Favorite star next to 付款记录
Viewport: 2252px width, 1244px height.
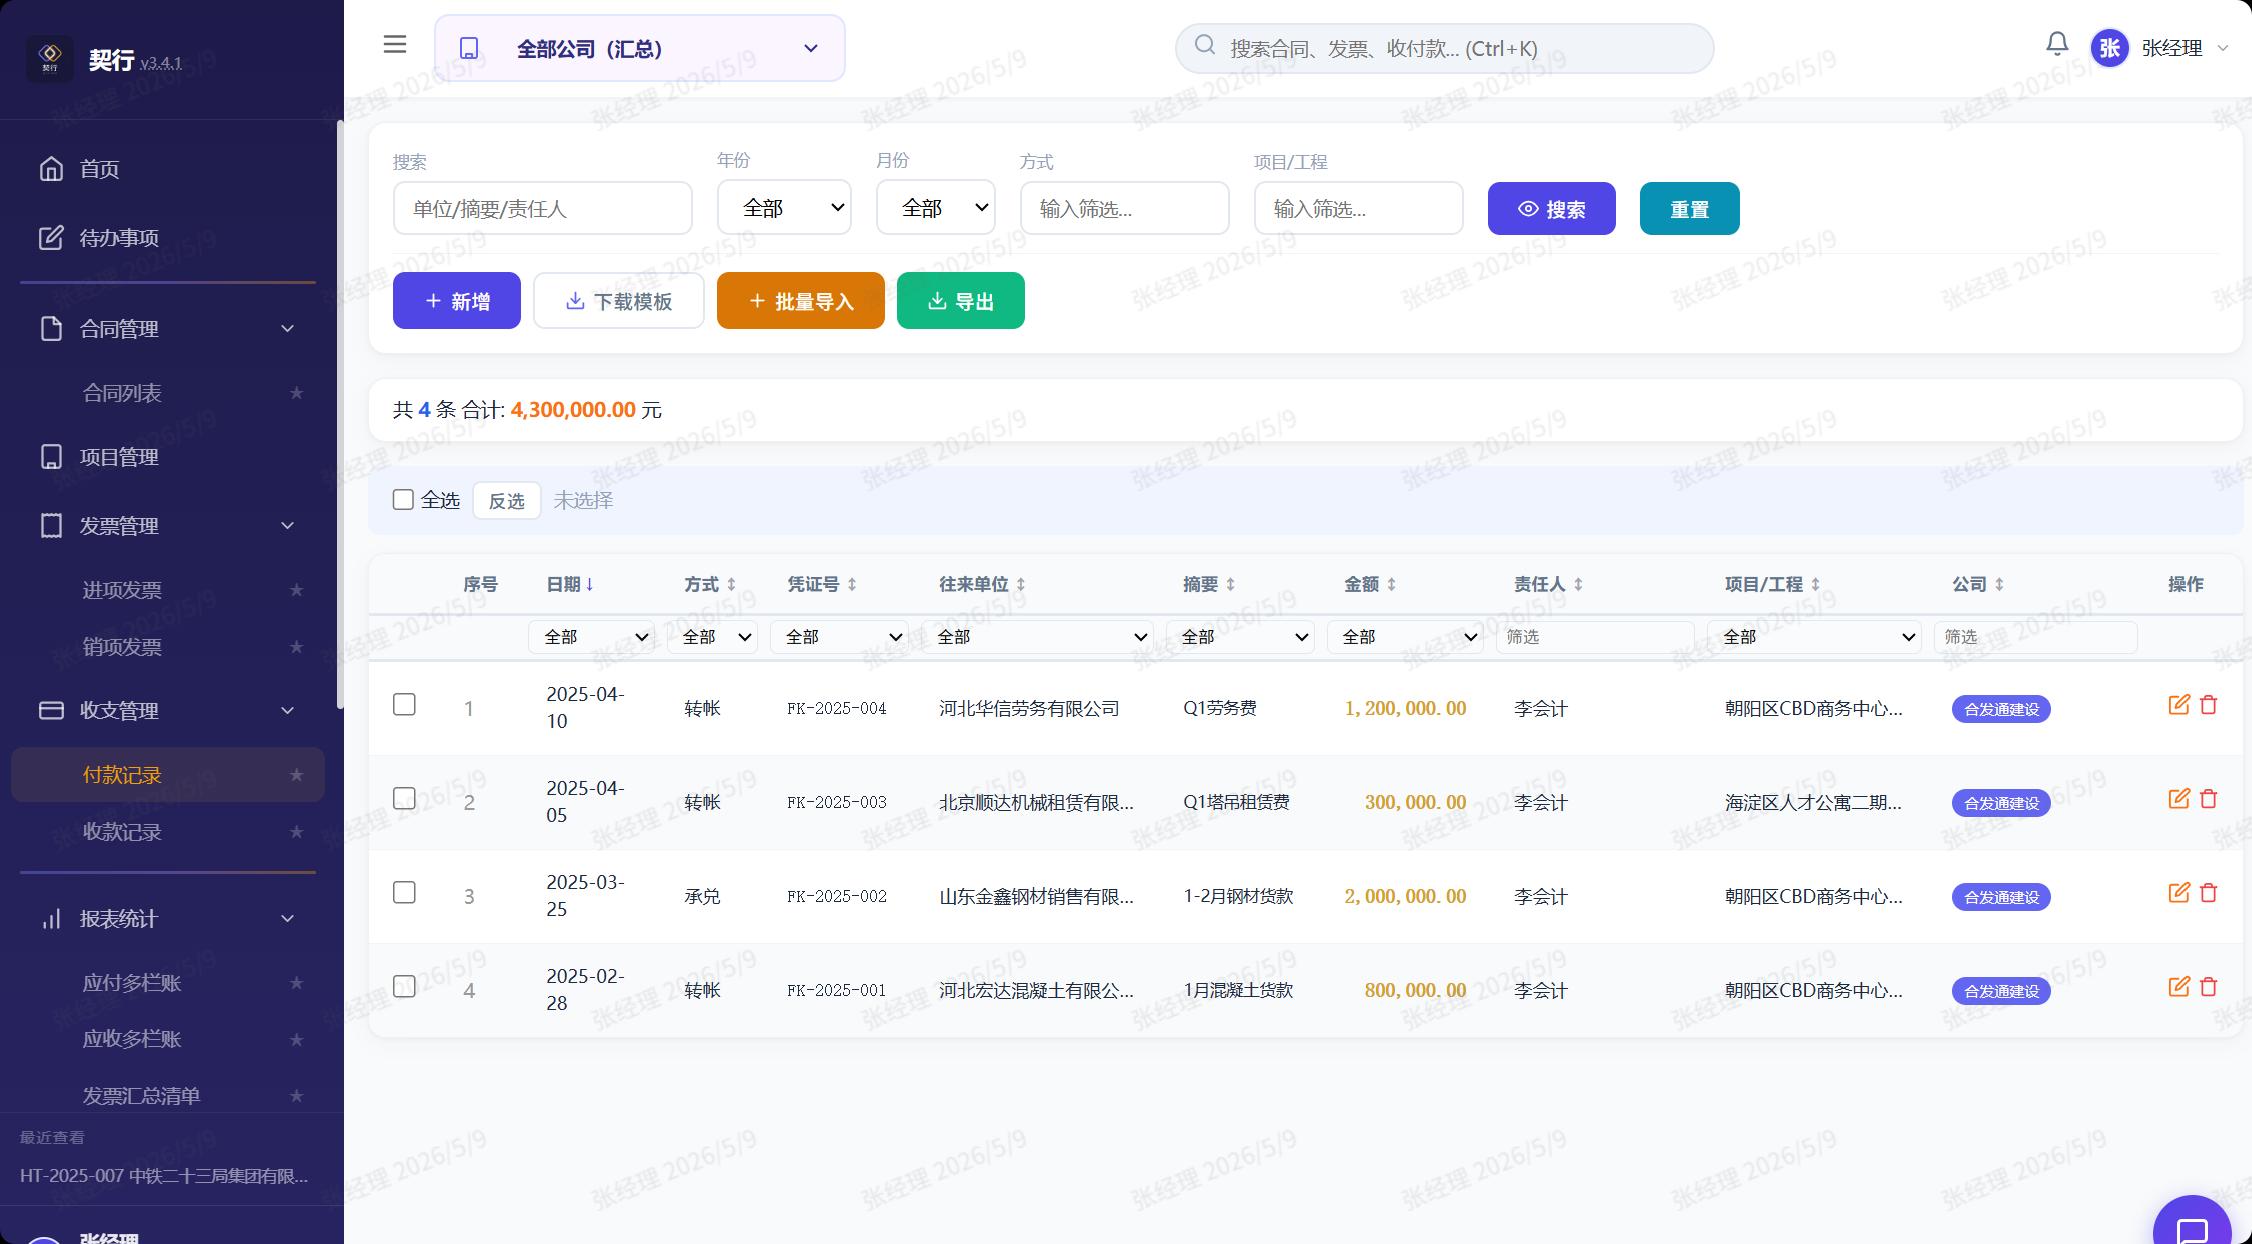[x=296, y=775]
